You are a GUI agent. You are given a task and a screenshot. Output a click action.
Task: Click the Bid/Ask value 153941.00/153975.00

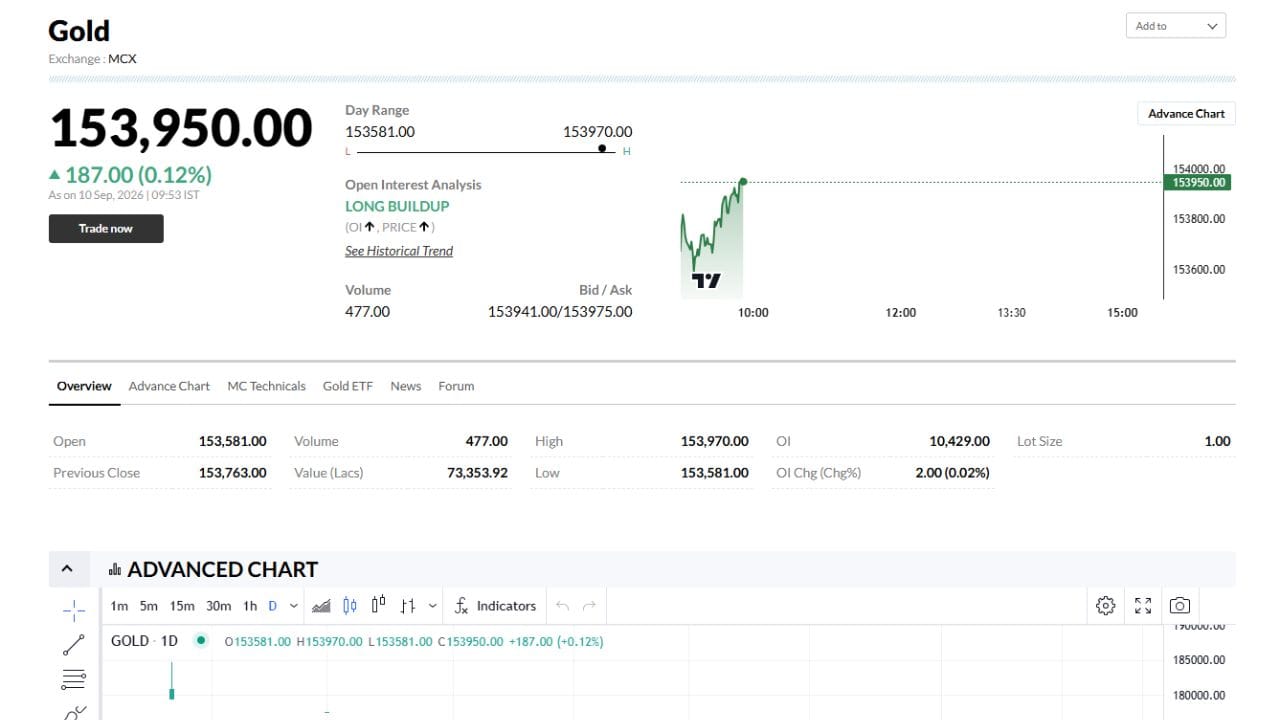[560, 311]
